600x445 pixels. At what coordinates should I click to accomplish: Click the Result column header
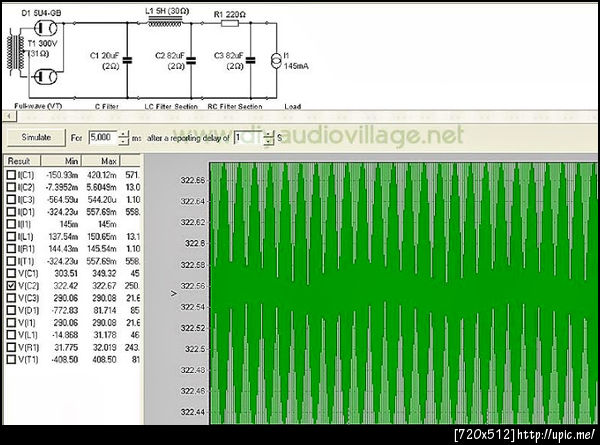(22, 161)
